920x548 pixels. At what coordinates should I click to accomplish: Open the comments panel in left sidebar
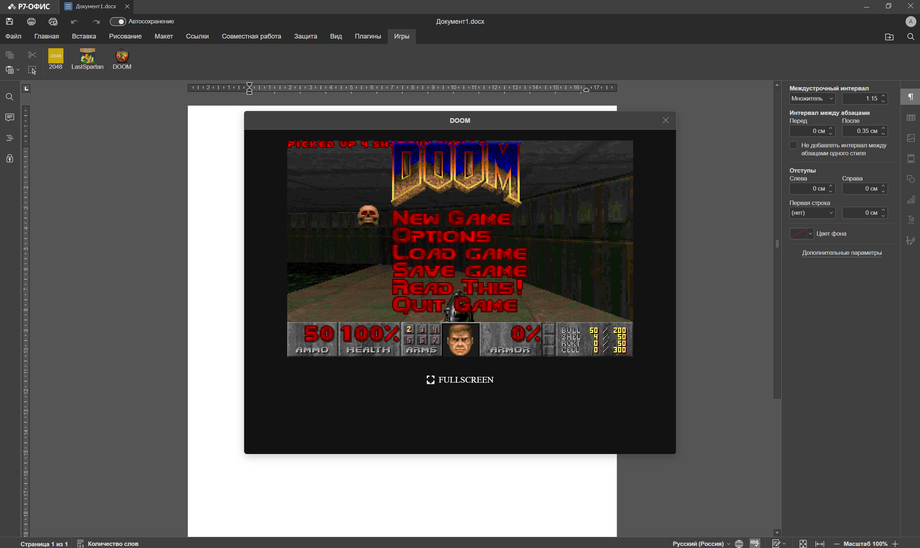click(9, 117)
